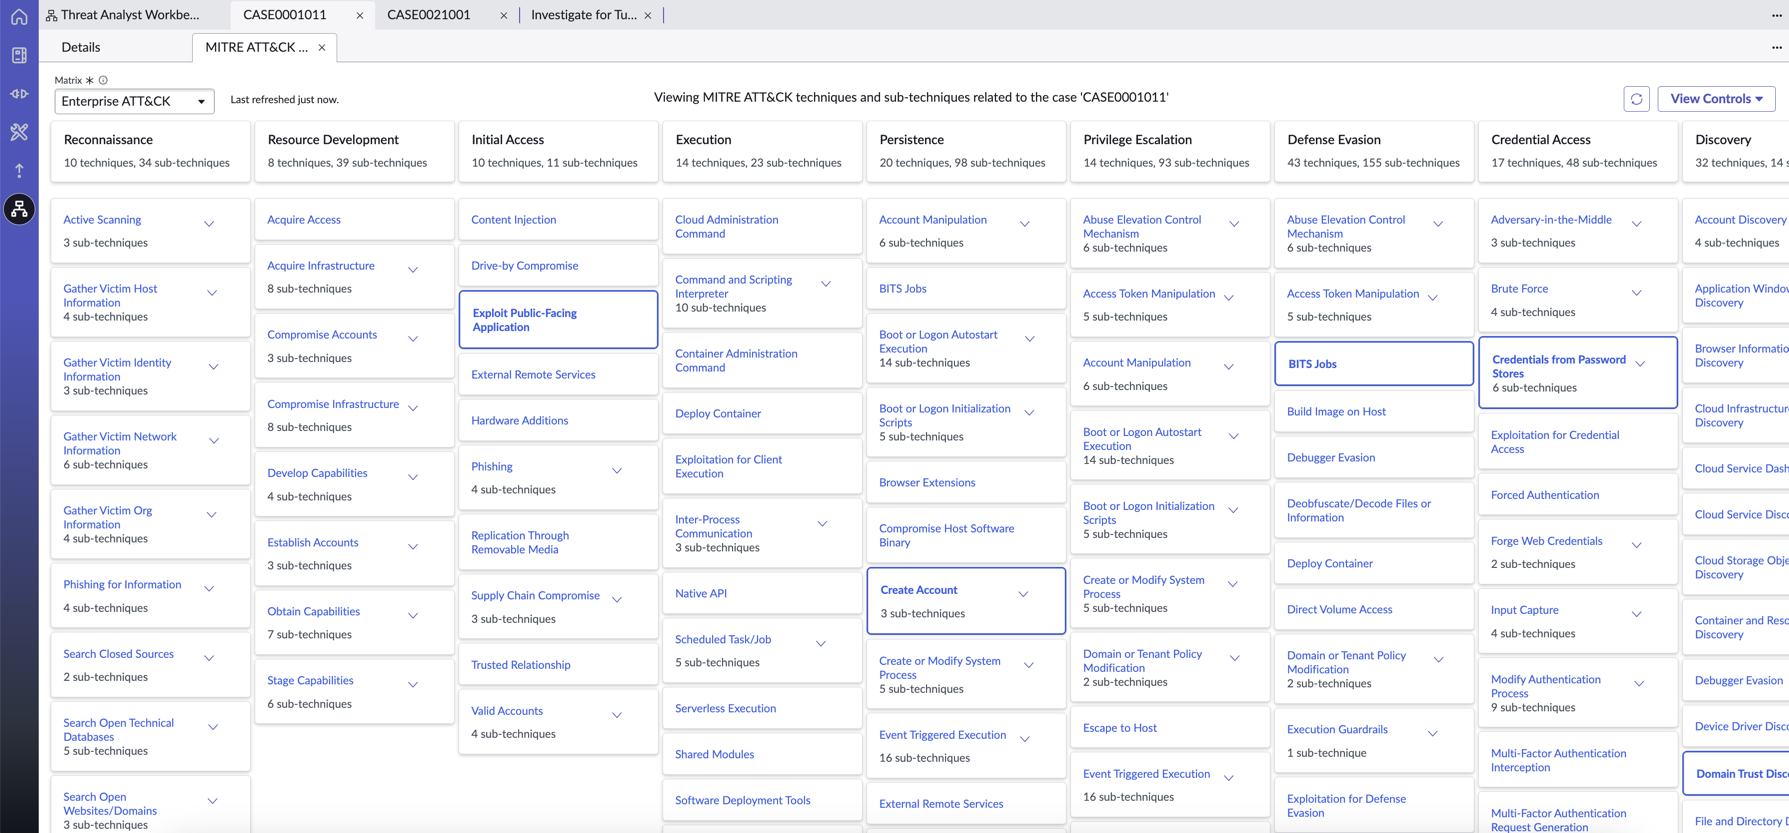Expand Obtain Capabilities chevron
1789x833 pixels.
(413, 616)
